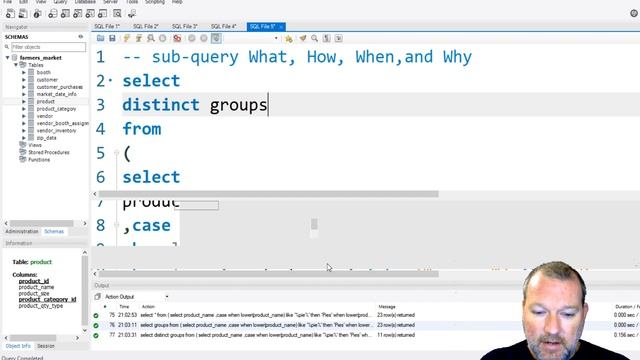Open a script file in query editor
The height and width of the screenshot is (360, 640).
[x=100, y=38]
